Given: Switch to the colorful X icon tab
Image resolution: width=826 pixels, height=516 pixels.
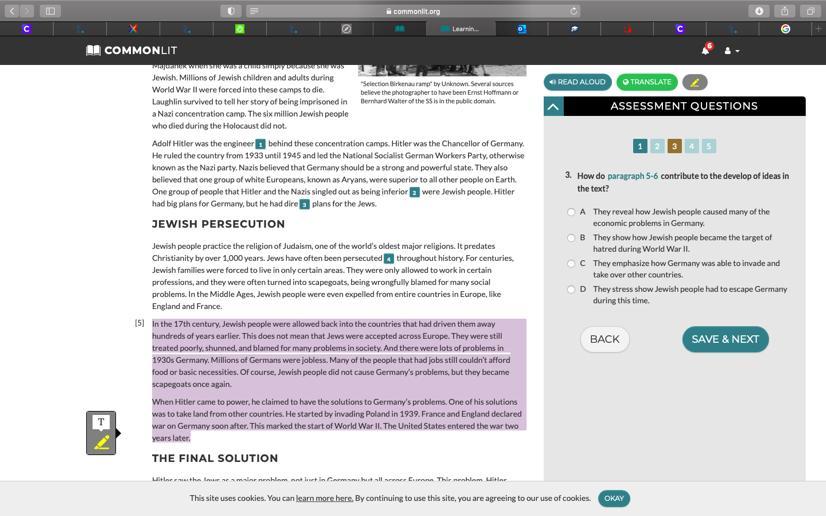Looking at the screenshot, I should pos(133,29).
